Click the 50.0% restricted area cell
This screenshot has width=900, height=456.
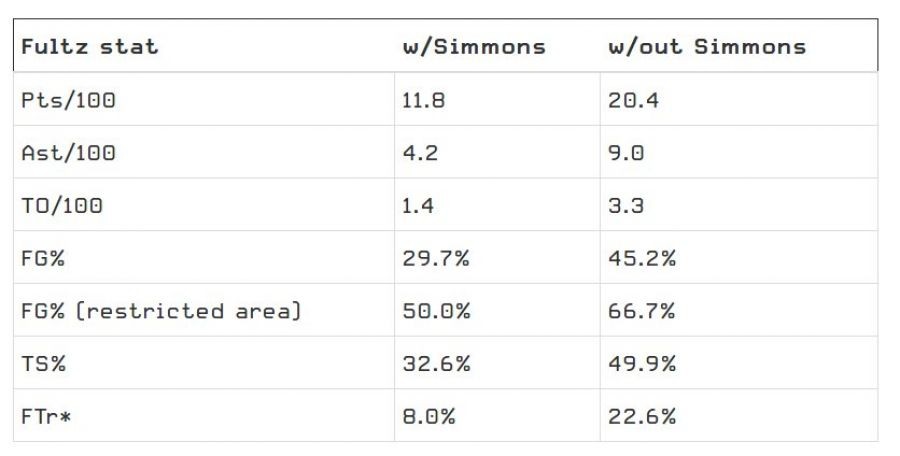tap(436, 311)
